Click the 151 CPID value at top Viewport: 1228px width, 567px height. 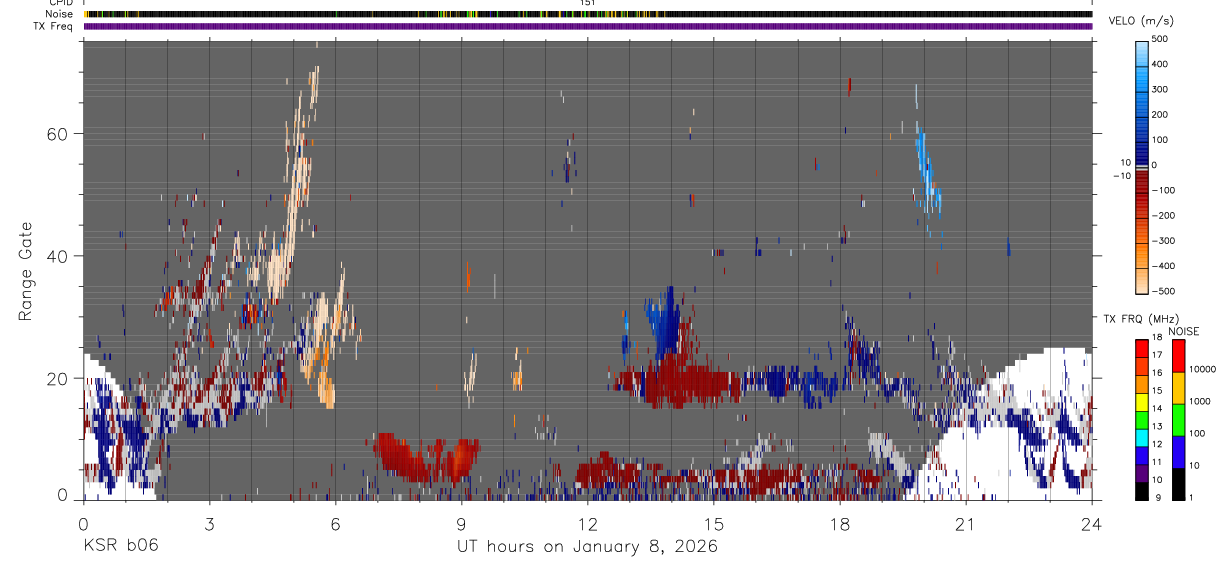pos(587,3)
